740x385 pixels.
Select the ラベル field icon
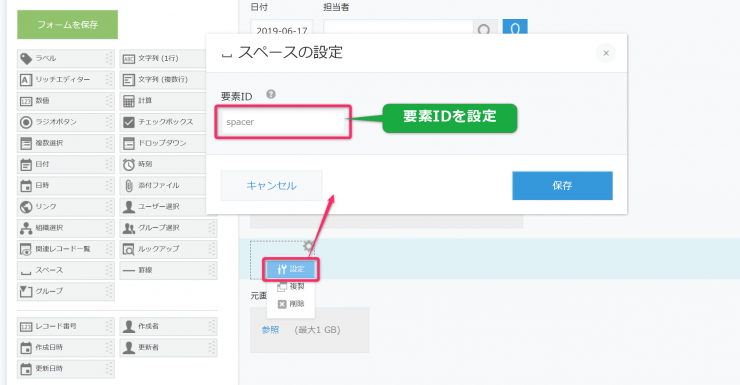26,59
